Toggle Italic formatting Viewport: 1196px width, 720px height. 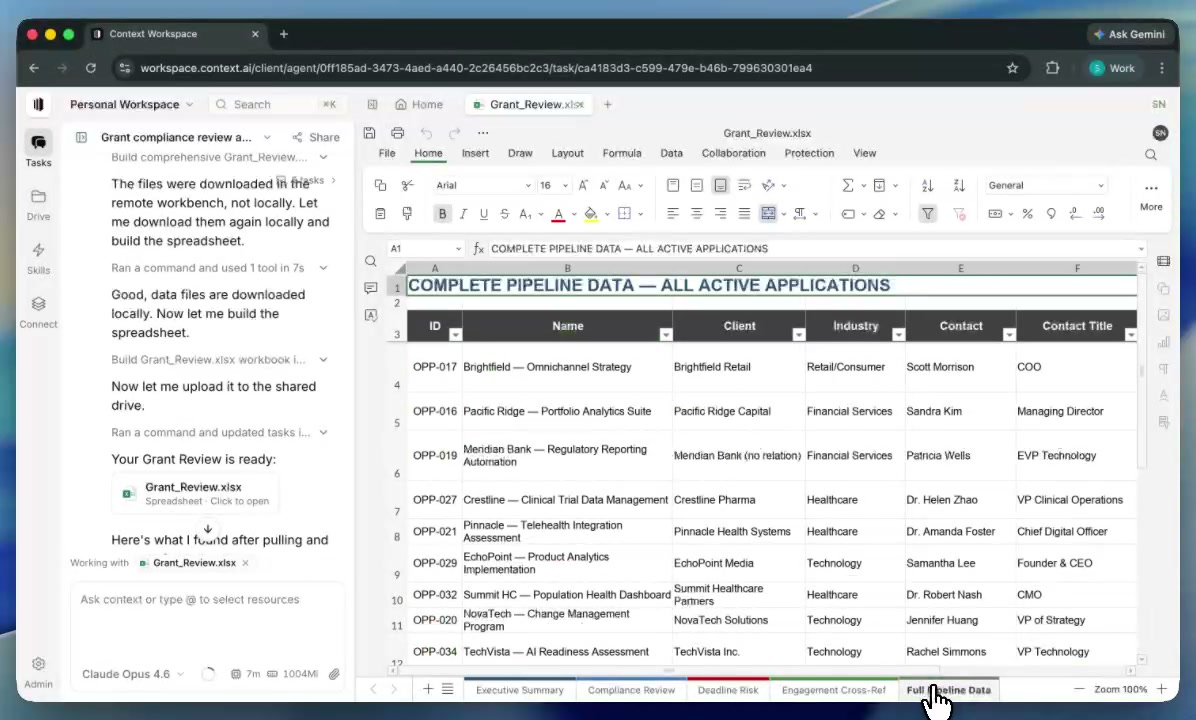pyautogui.click(x=463, y=214)
